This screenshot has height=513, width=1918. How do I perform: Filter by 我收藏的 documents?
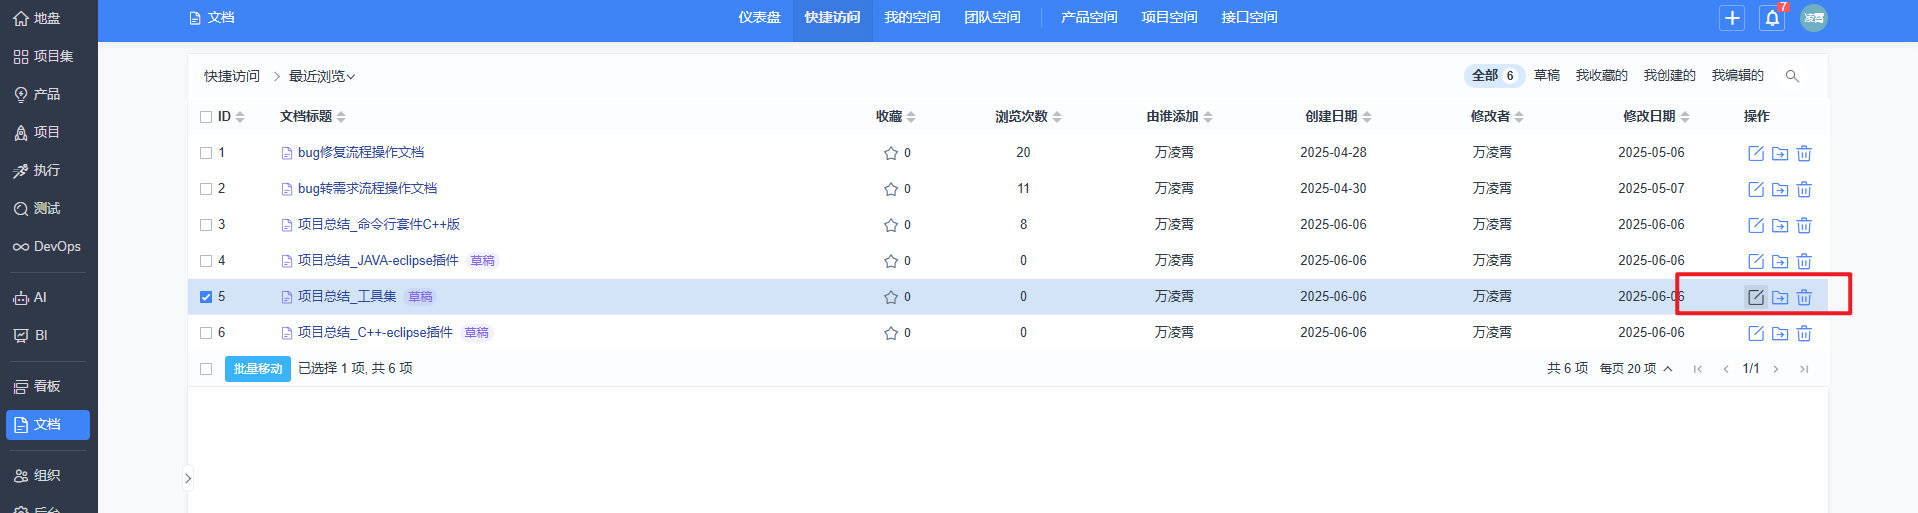point(1602,76)
